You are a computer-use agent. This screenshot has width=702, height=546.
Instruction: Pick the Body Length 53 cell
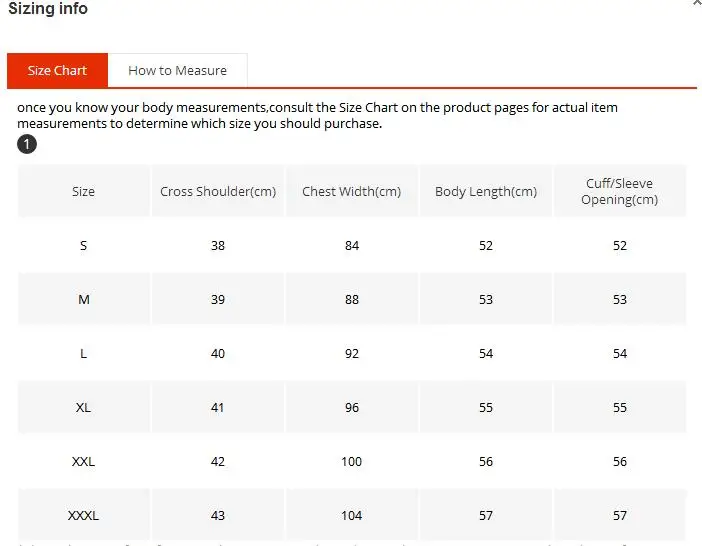pos(486,299)
